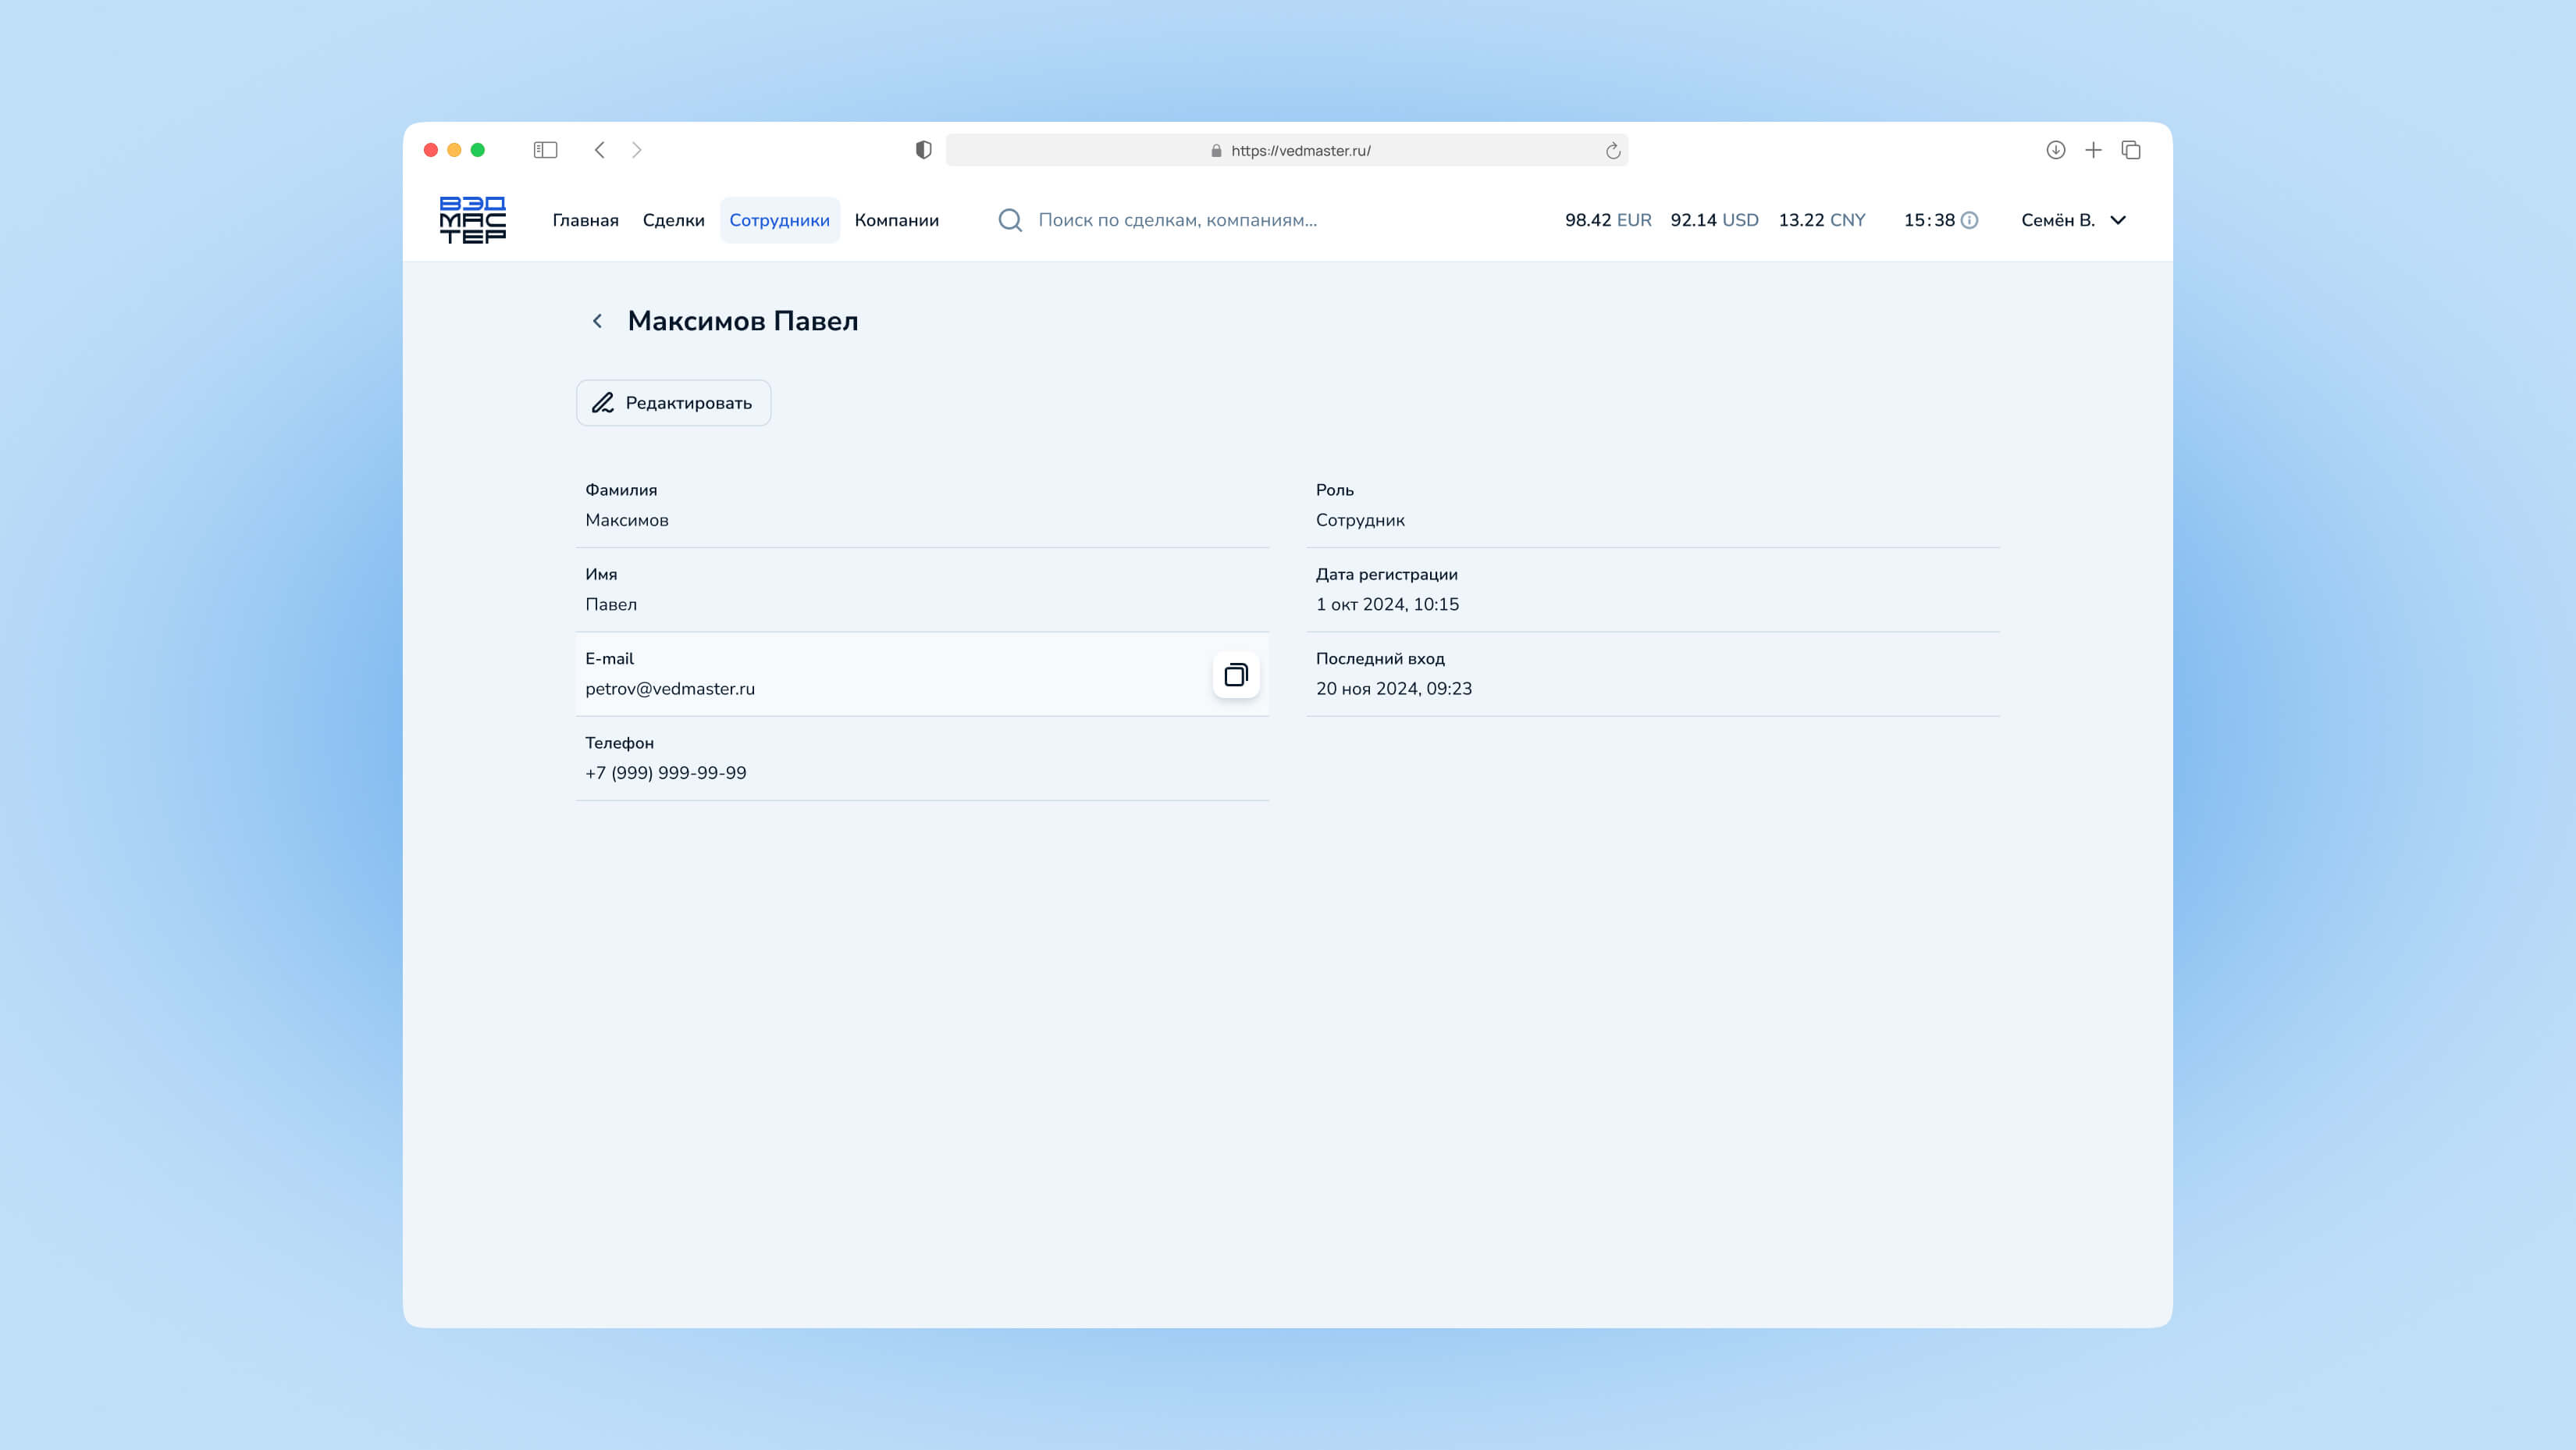This screenshot has width=2576, height=1450.
Task: Go back using arrow beside Максимов Павел
Action: (597, 321)
